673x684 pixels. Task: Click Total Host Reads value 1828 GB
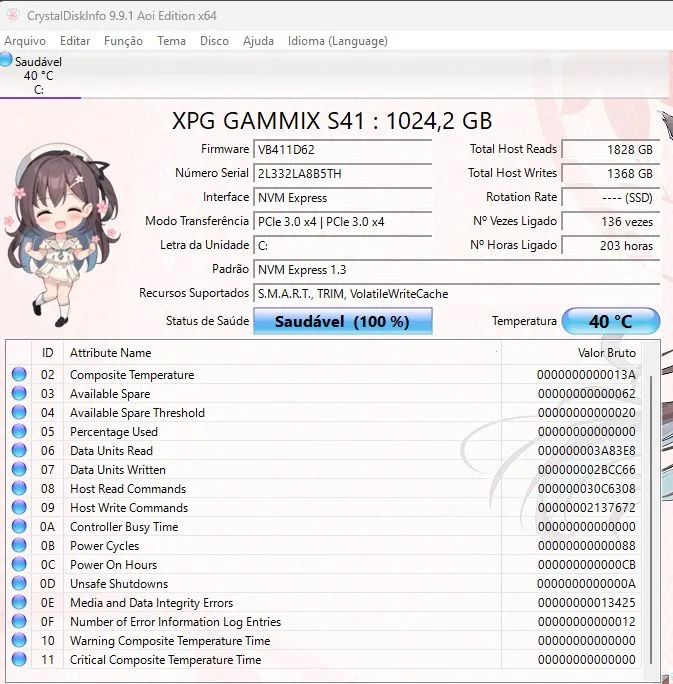point(611,150)
